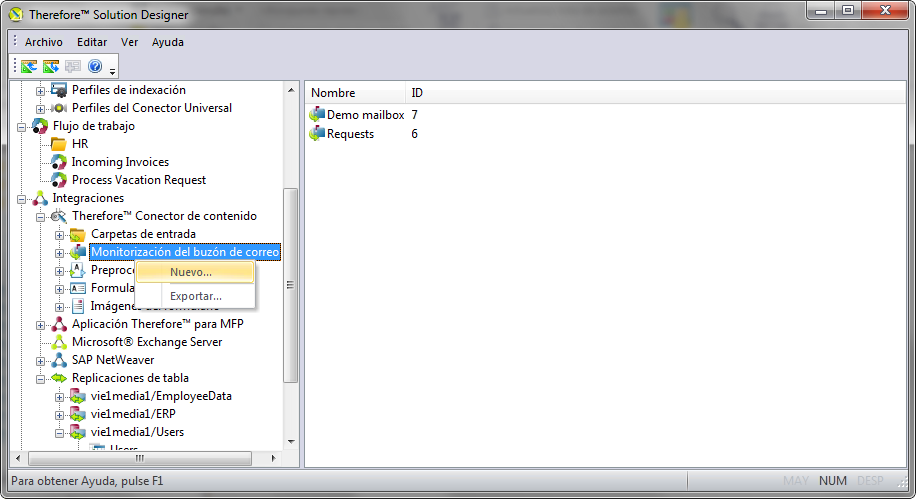Expand Monitorización del buzón de correo node

coord(60,254)
